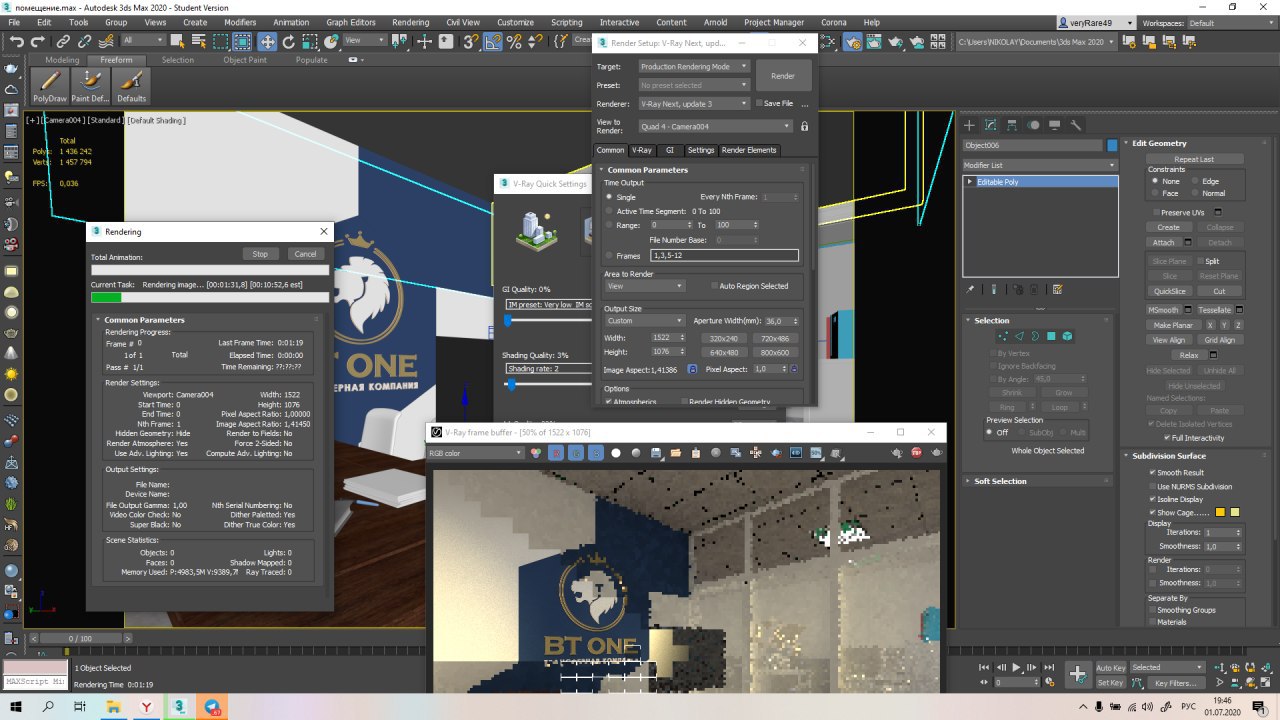The height and width of the screenshot is (720, 1280).
Task: Open the Rendering menu
Action: [x=411, y=22]
